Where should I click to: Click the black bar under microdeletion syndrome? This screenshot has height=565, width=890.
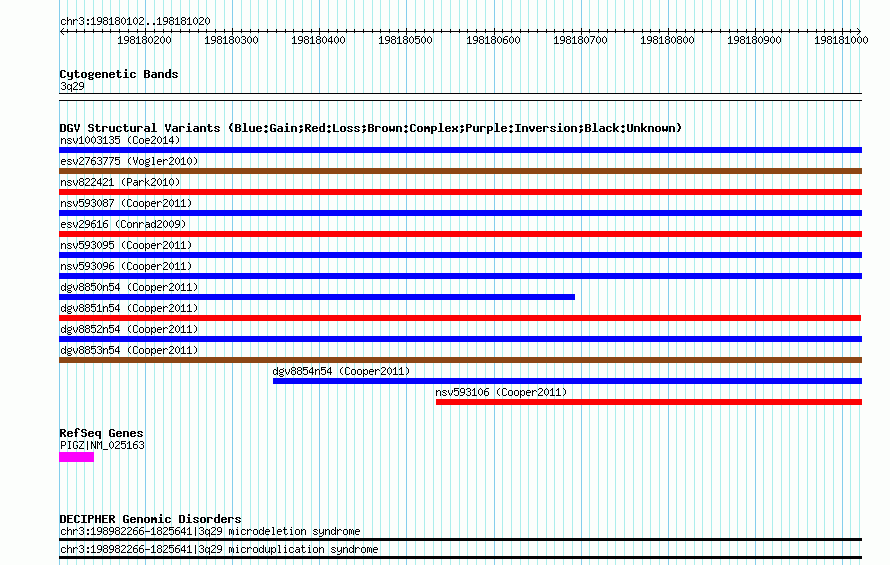point(460,540)
